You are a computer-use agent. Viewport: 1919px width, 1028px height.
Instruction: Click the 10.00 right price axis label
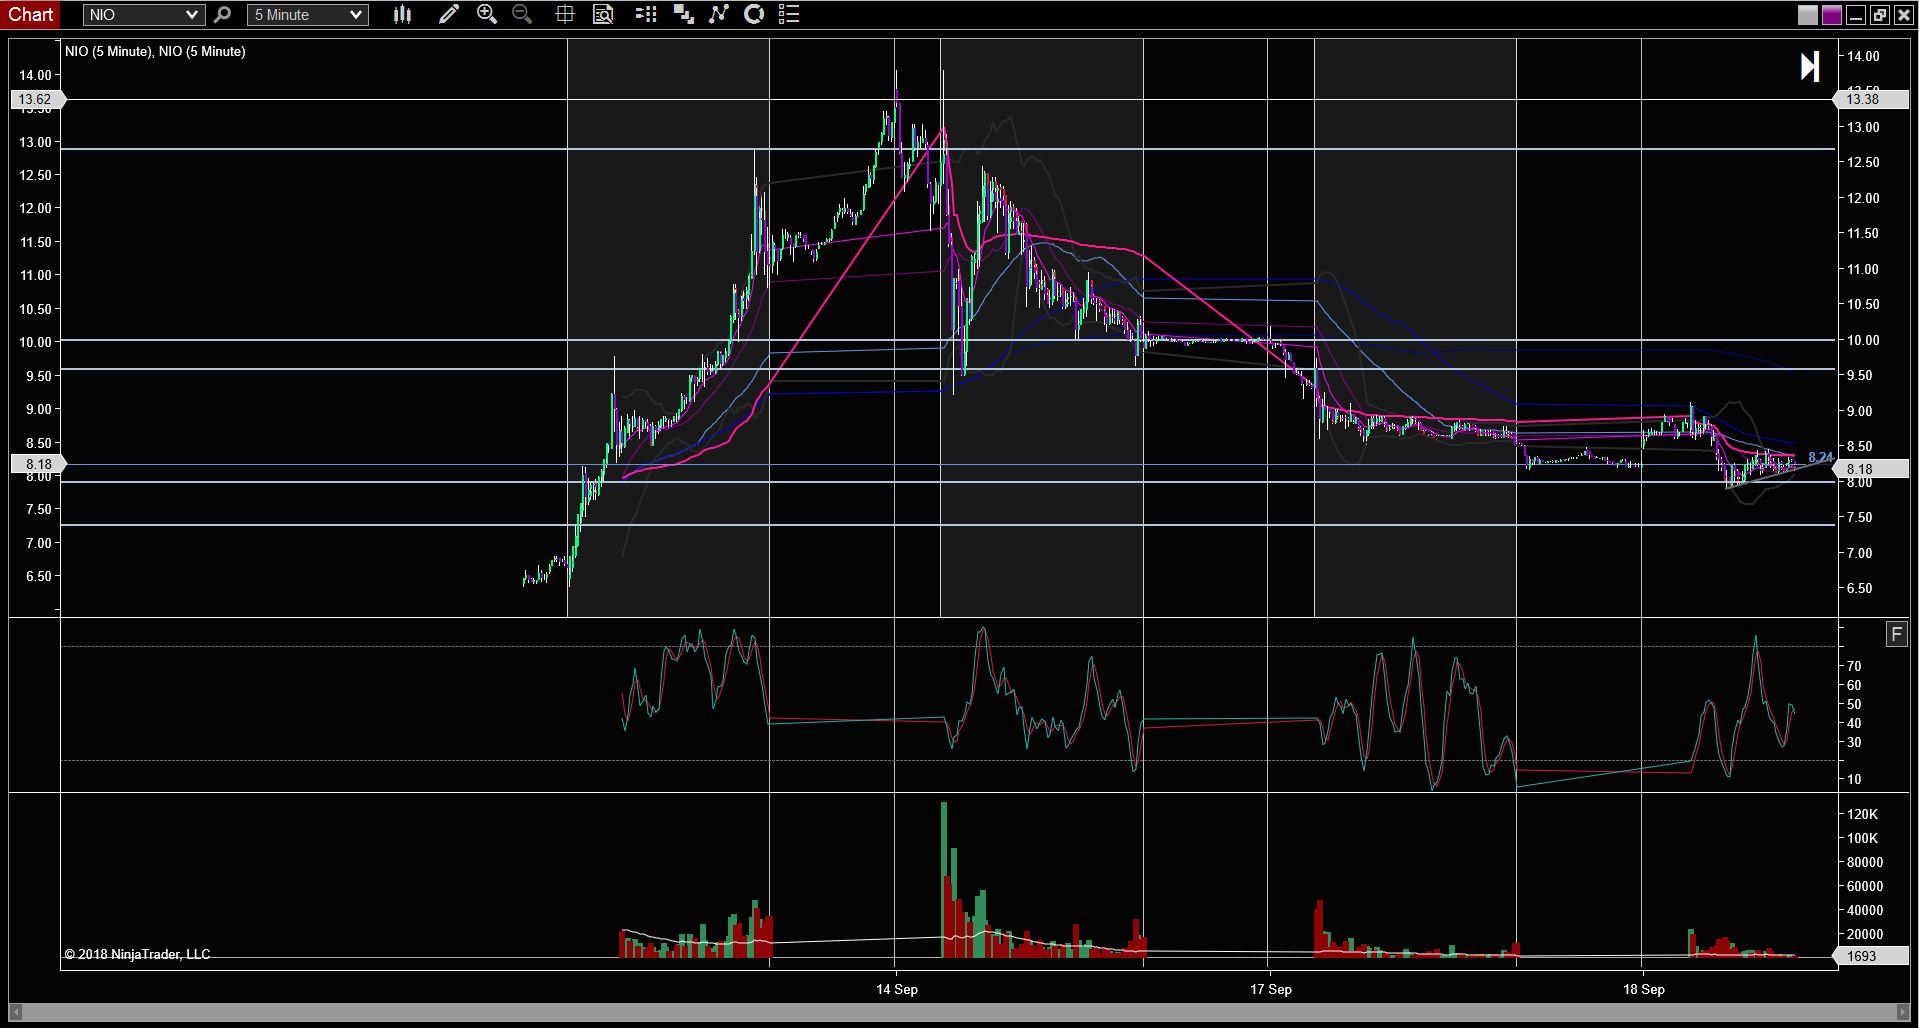click(x=1863, y=340)
